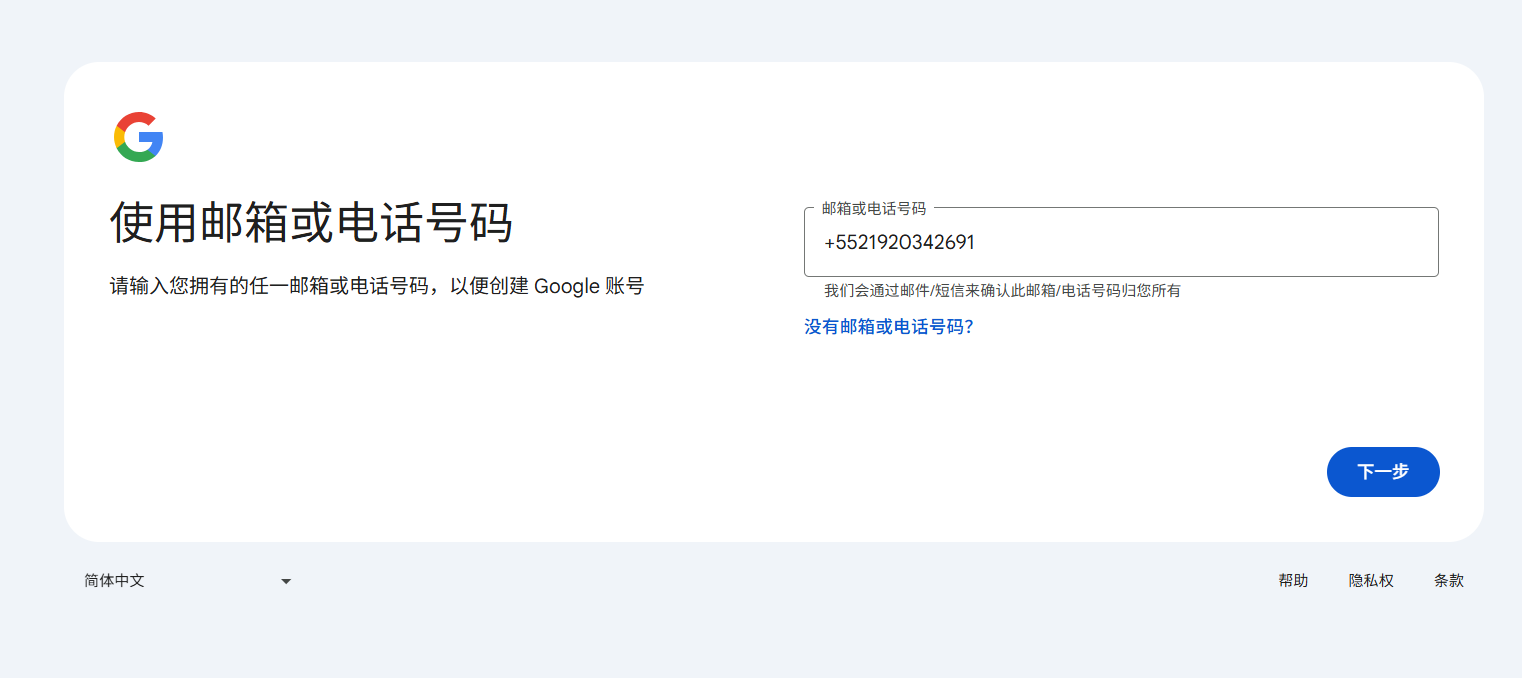
Task: Click the 下一步 button
Action: [1383, 472]
